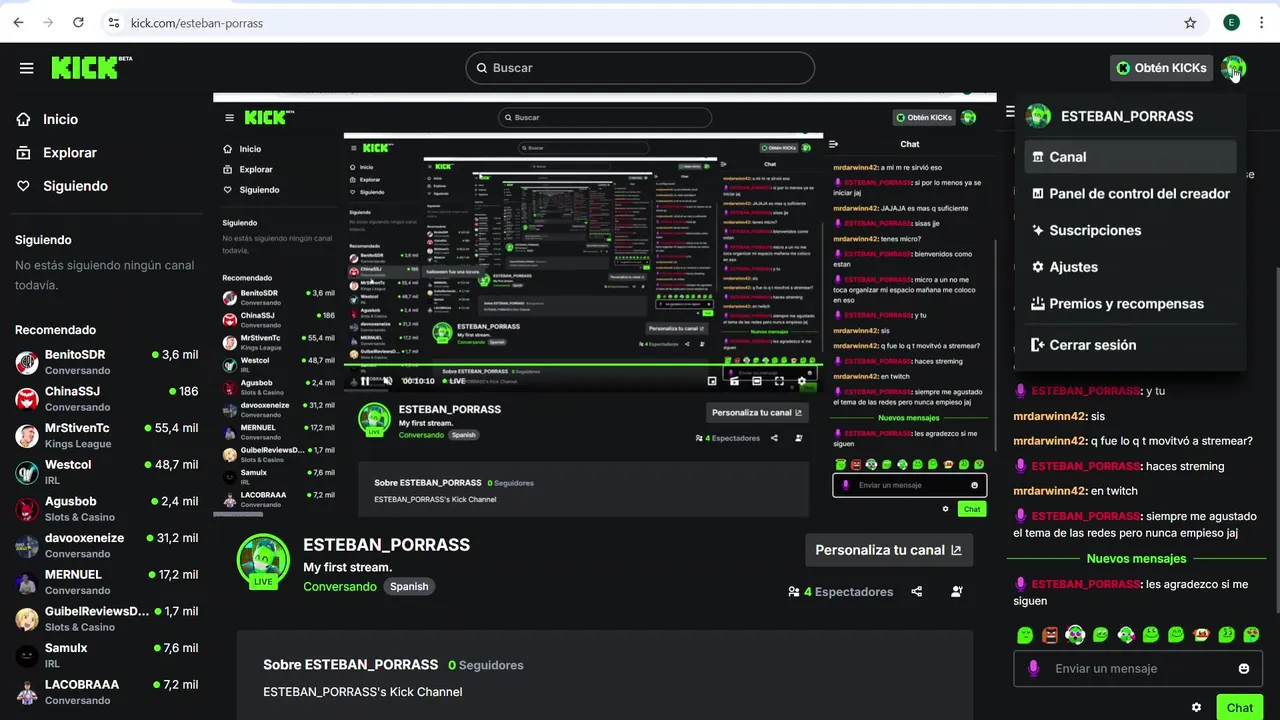Send message with the green Chat button

click(1240, 707)
